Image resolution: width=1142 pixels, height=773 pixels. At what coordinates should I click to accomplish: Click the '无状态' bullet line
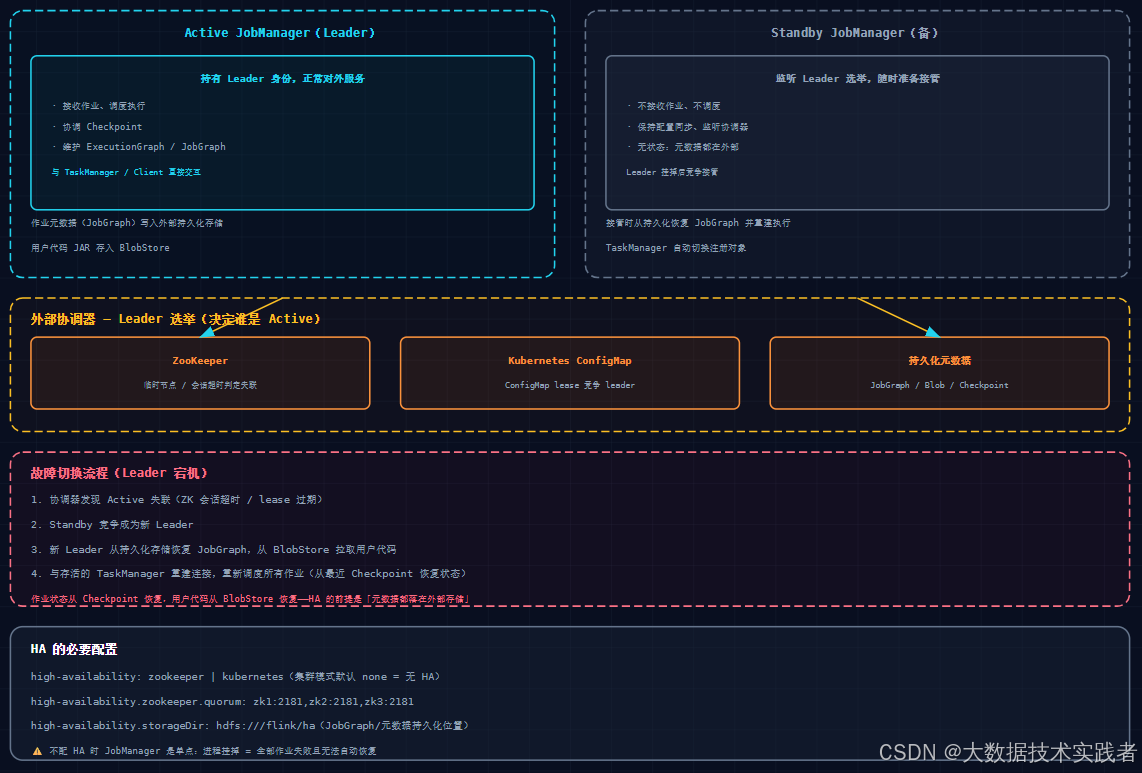pos(682,147)
